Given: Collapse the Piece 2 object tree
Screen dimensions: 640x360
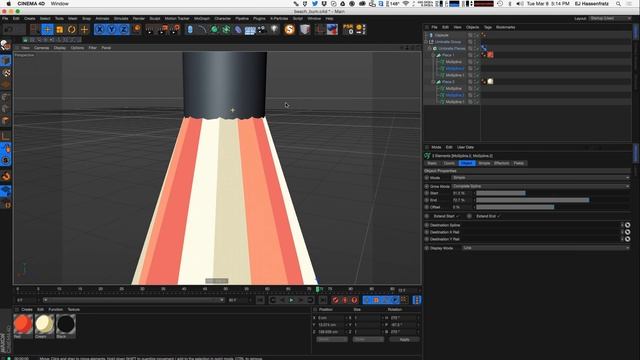Looking at the screenshot, I should (x=433, y=82).
